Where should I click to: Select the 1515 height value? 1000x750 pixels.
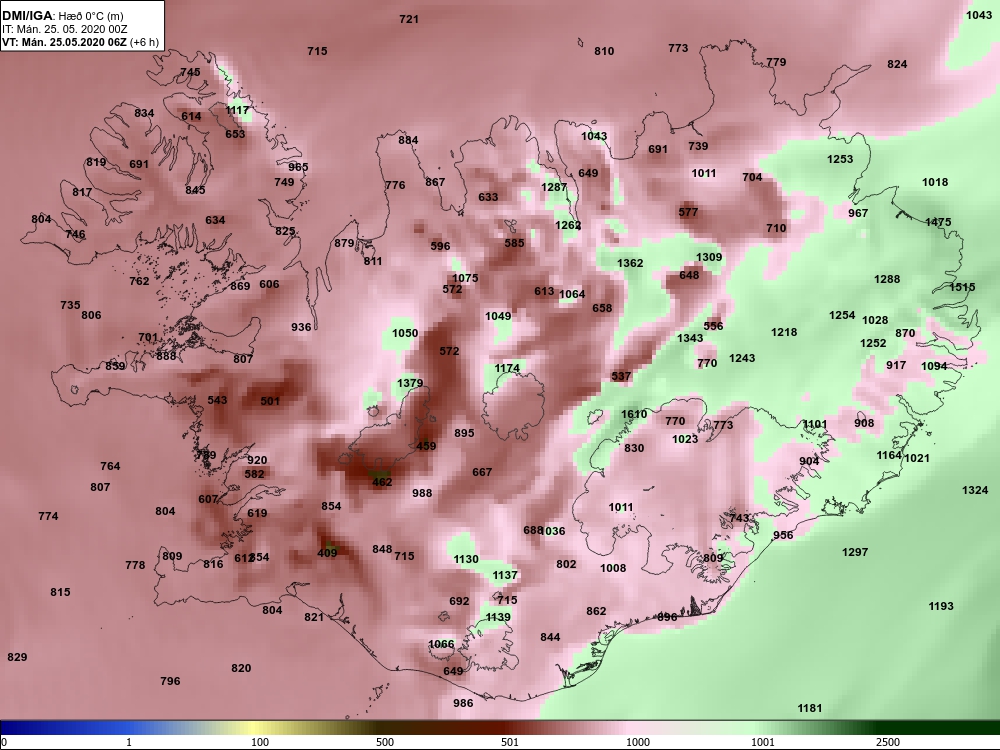(962, 287)
